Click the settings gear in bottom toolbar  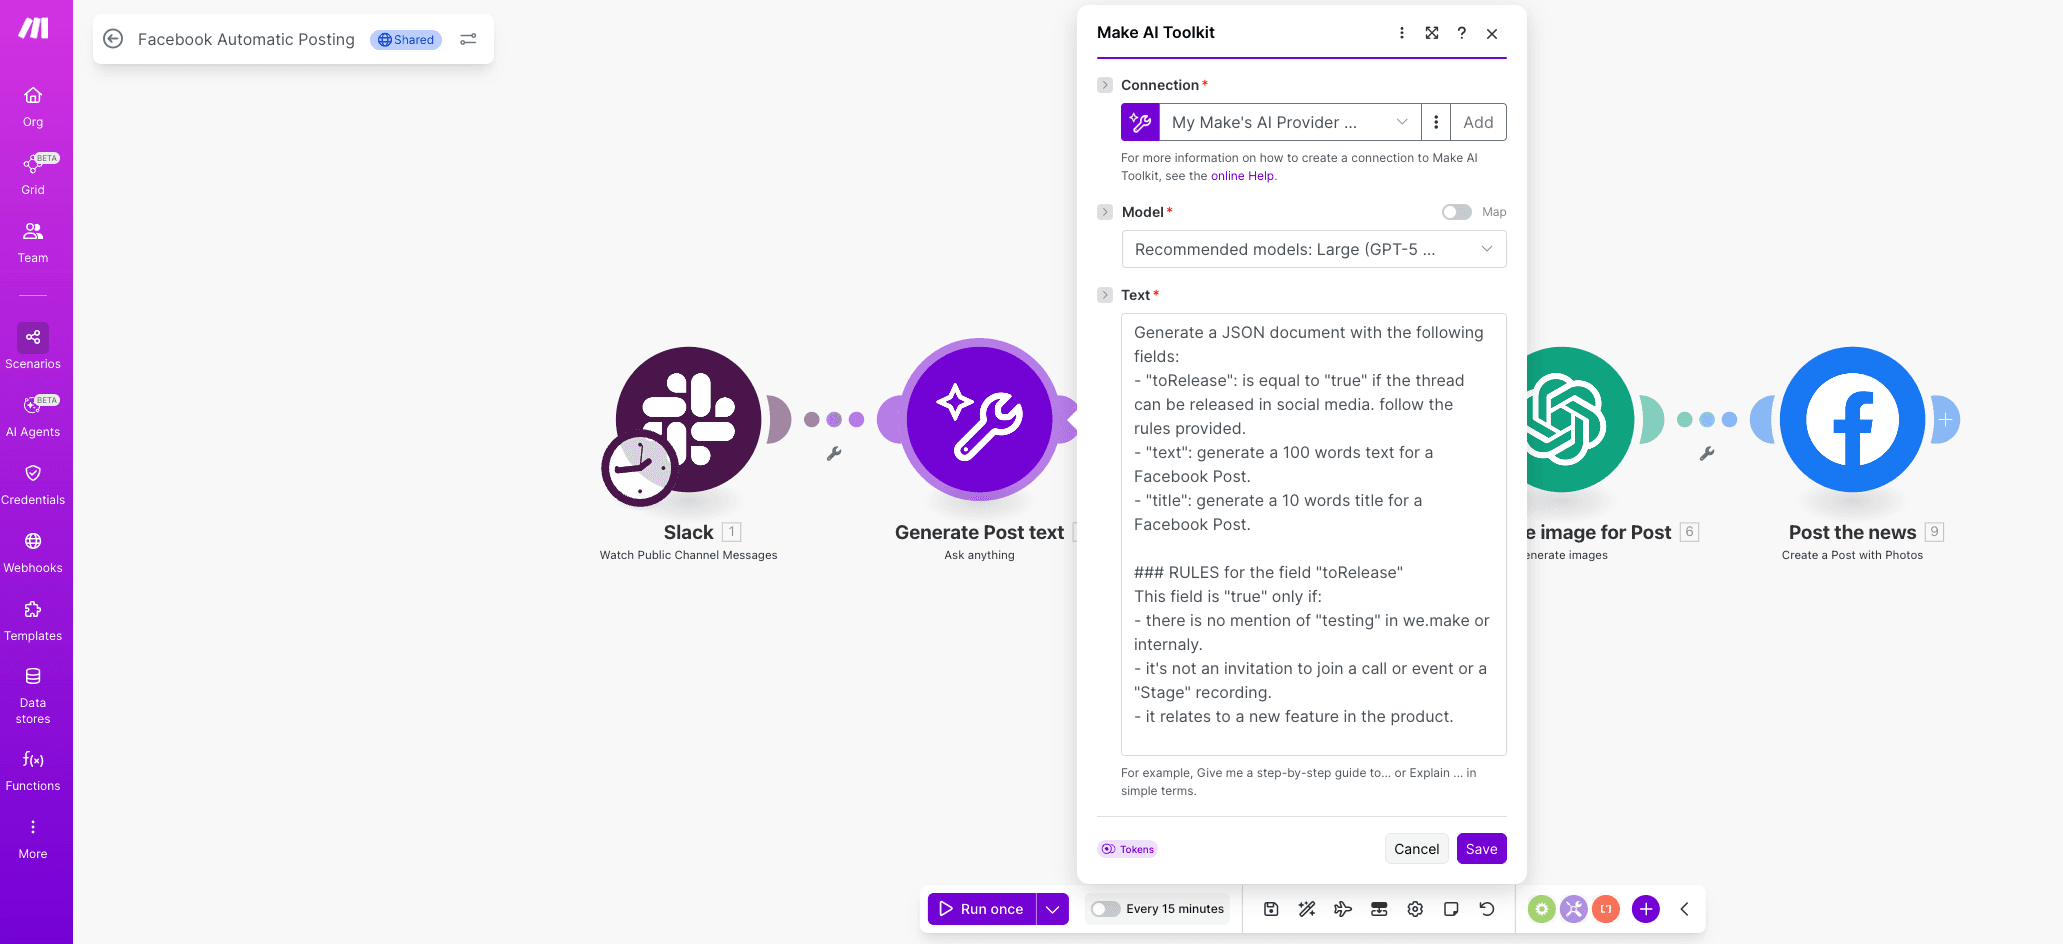tap(1415, 909)
